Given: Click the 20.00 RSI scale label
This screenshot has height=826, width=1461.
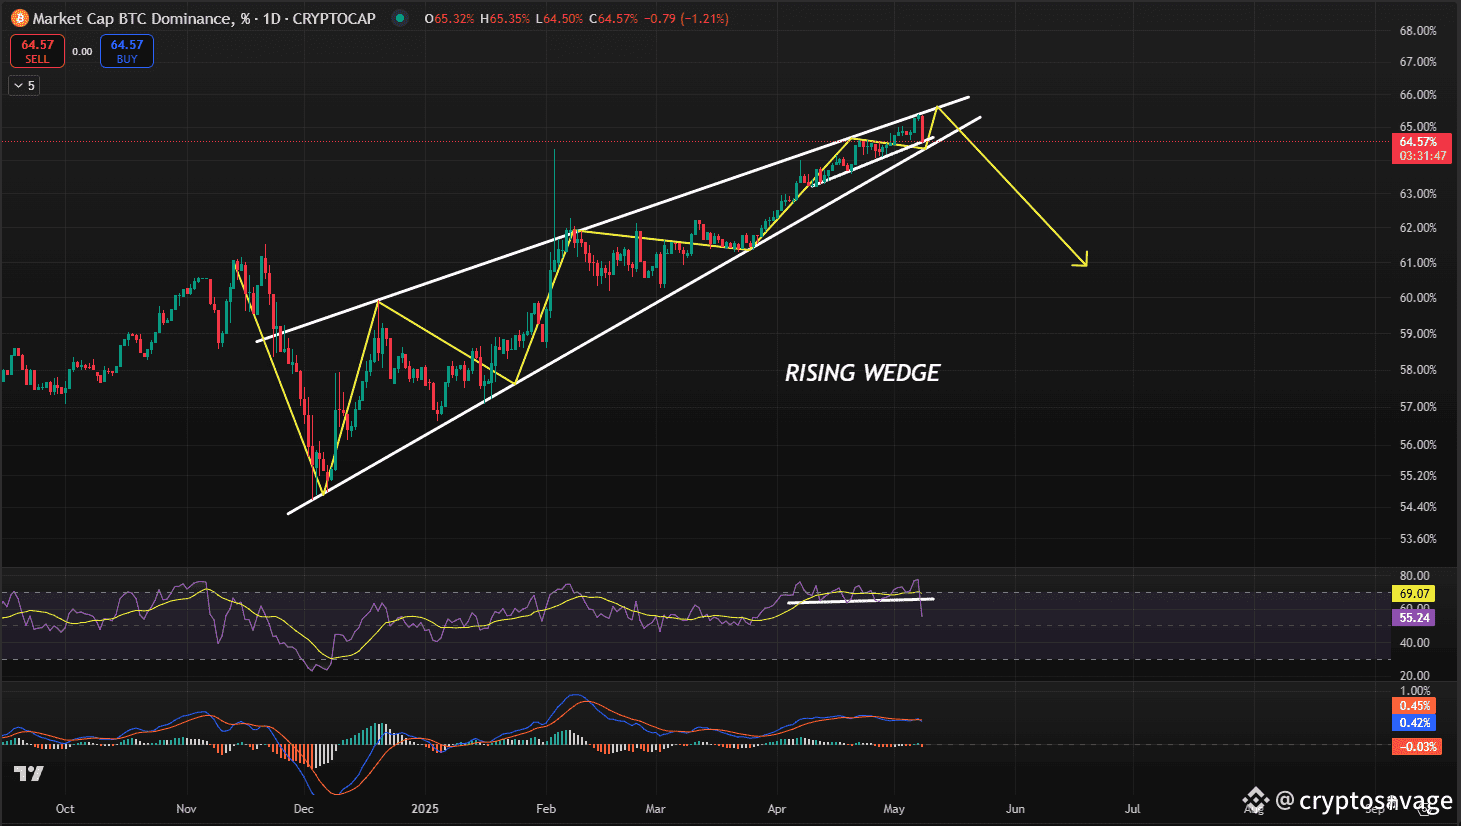Looking at the screenshot, I should [1415, 676].
